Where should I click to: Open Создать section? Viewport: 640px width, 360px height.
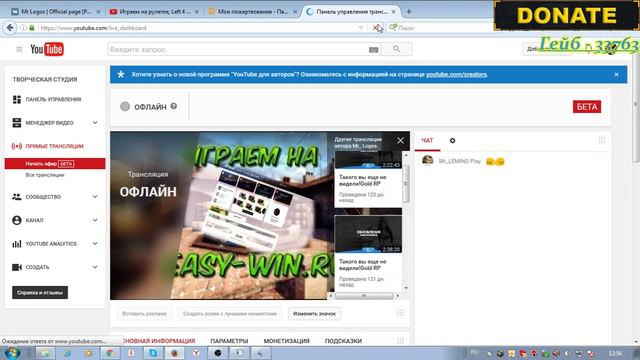37,267
